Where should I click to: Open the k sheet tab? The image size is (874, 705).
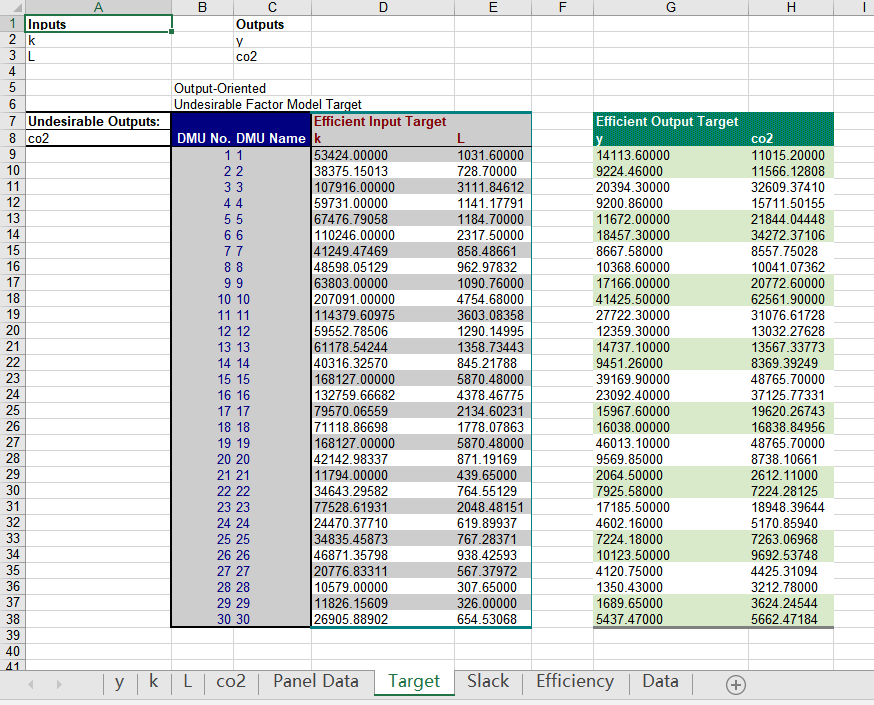(x=153, y=682)
